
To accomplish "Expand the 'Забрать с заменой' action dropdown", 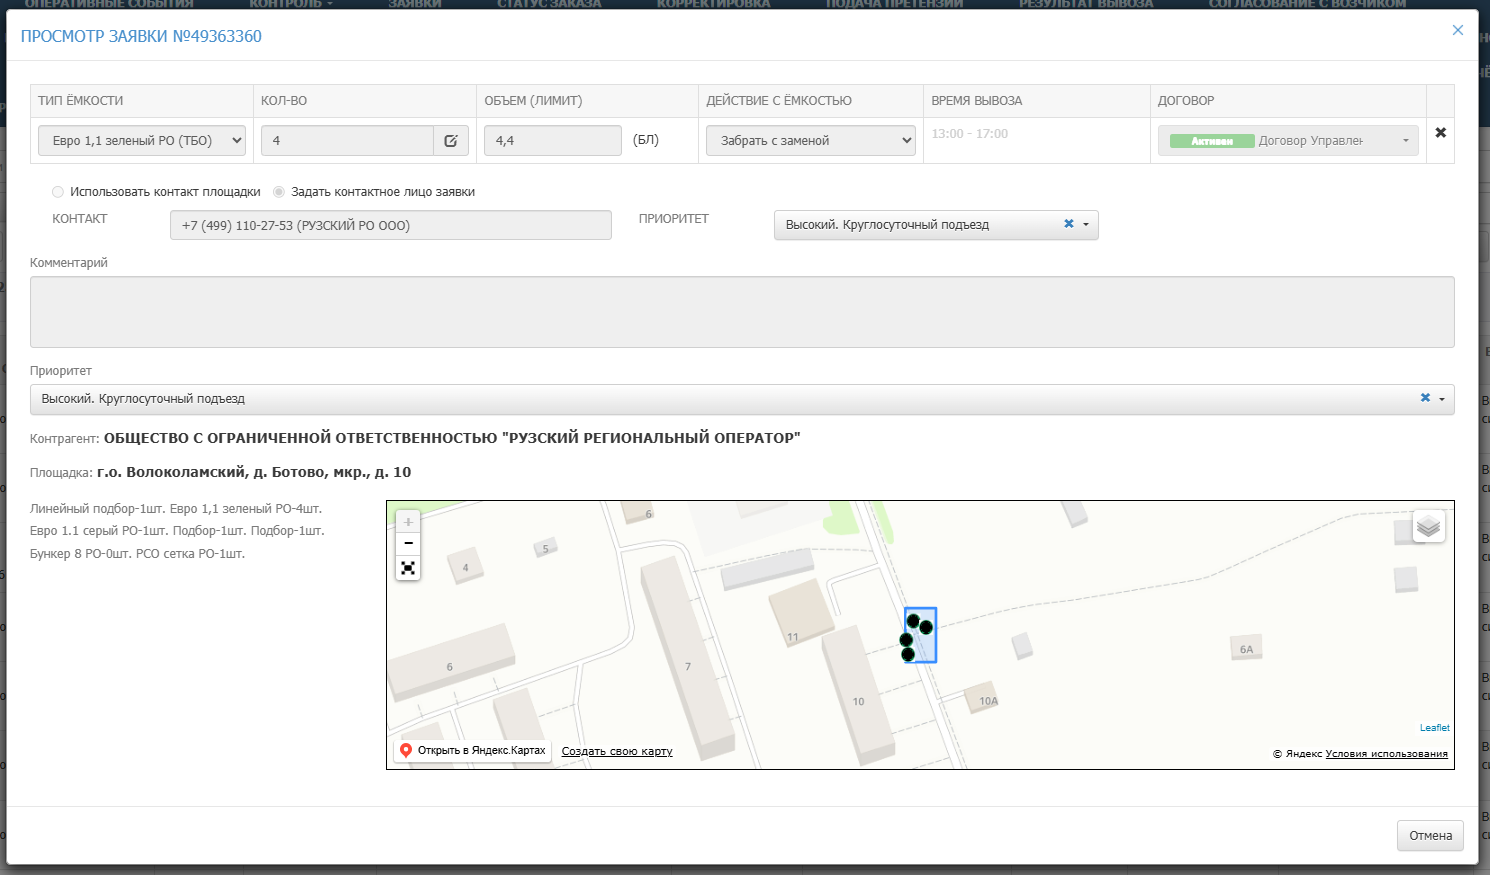I will click(810, 141).
